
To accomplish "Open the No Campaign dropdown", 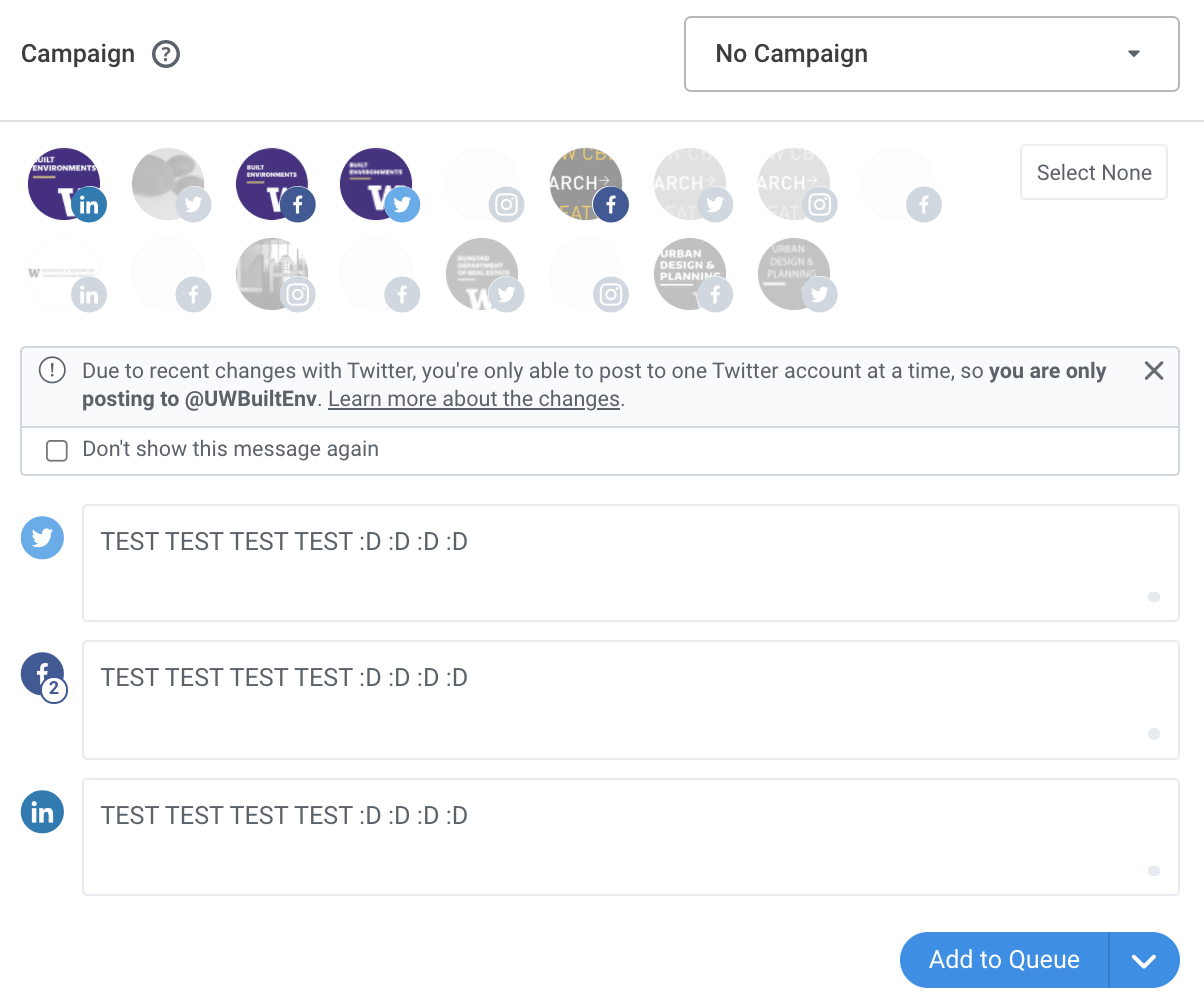I will (930, 54).
